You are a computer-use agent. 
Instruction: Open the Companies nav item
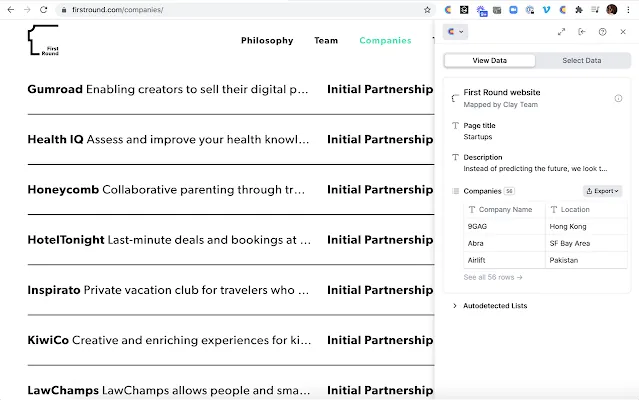point(385,40)
